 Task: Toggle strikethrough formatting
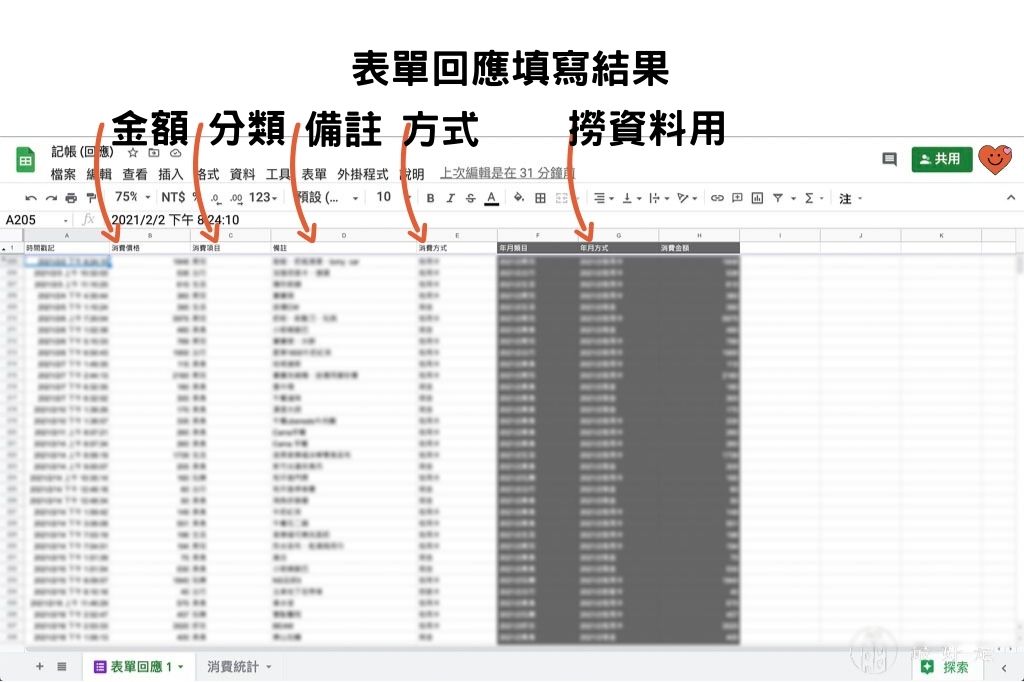(471, 198)
